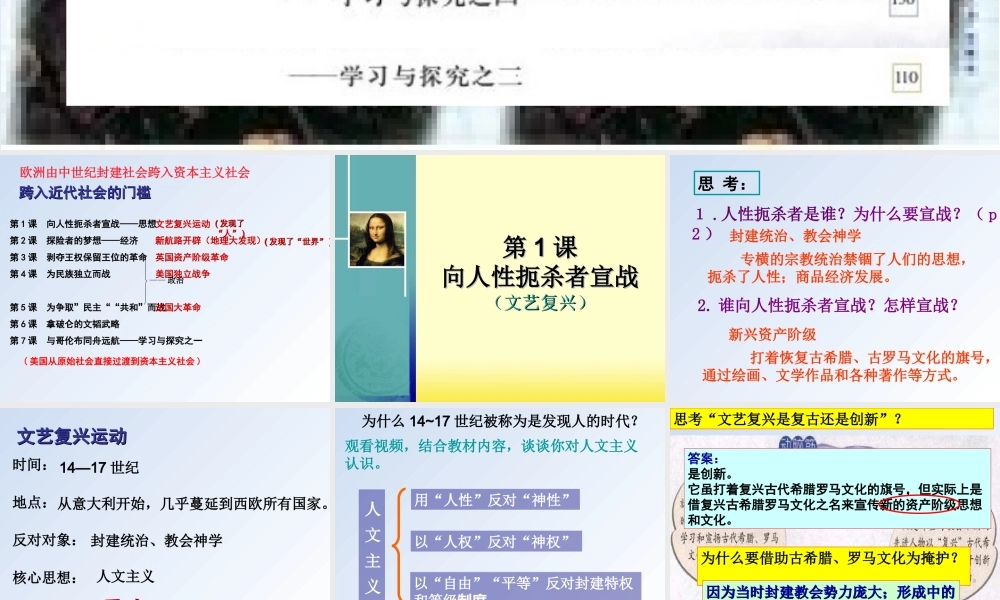Open the 第1课 向人性扼杀者宣战 title slide
The image size is (1000, 600).
click(x=499, y=278)
